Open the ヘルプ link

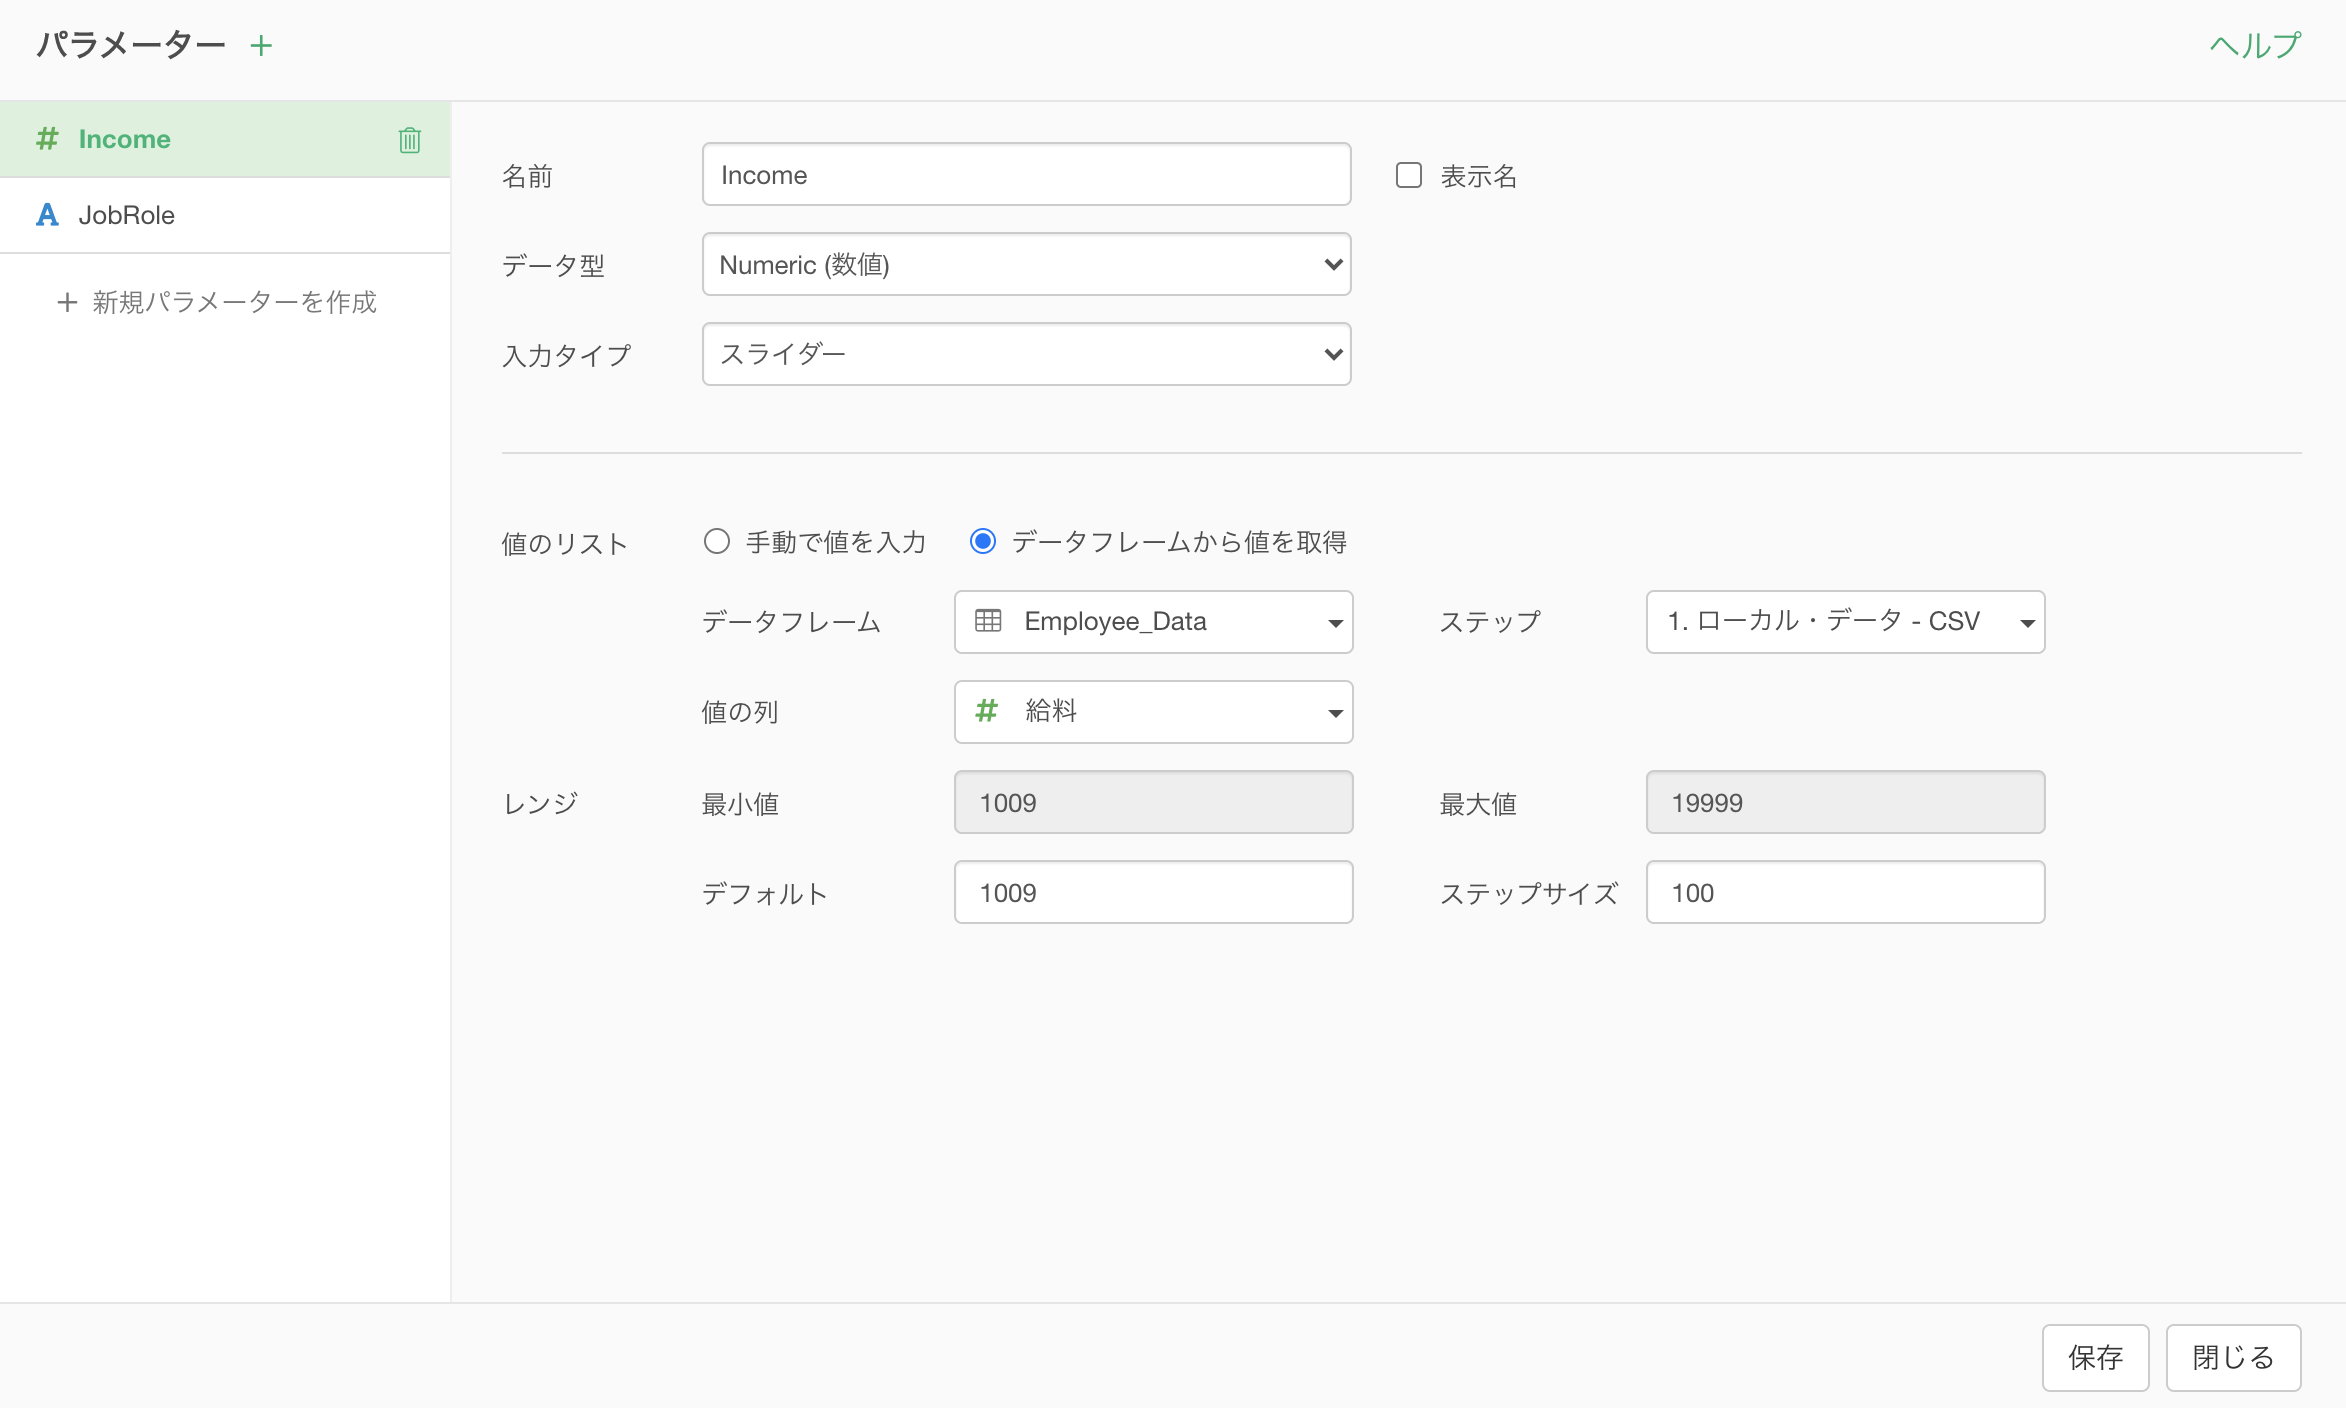click(2254, 46)
